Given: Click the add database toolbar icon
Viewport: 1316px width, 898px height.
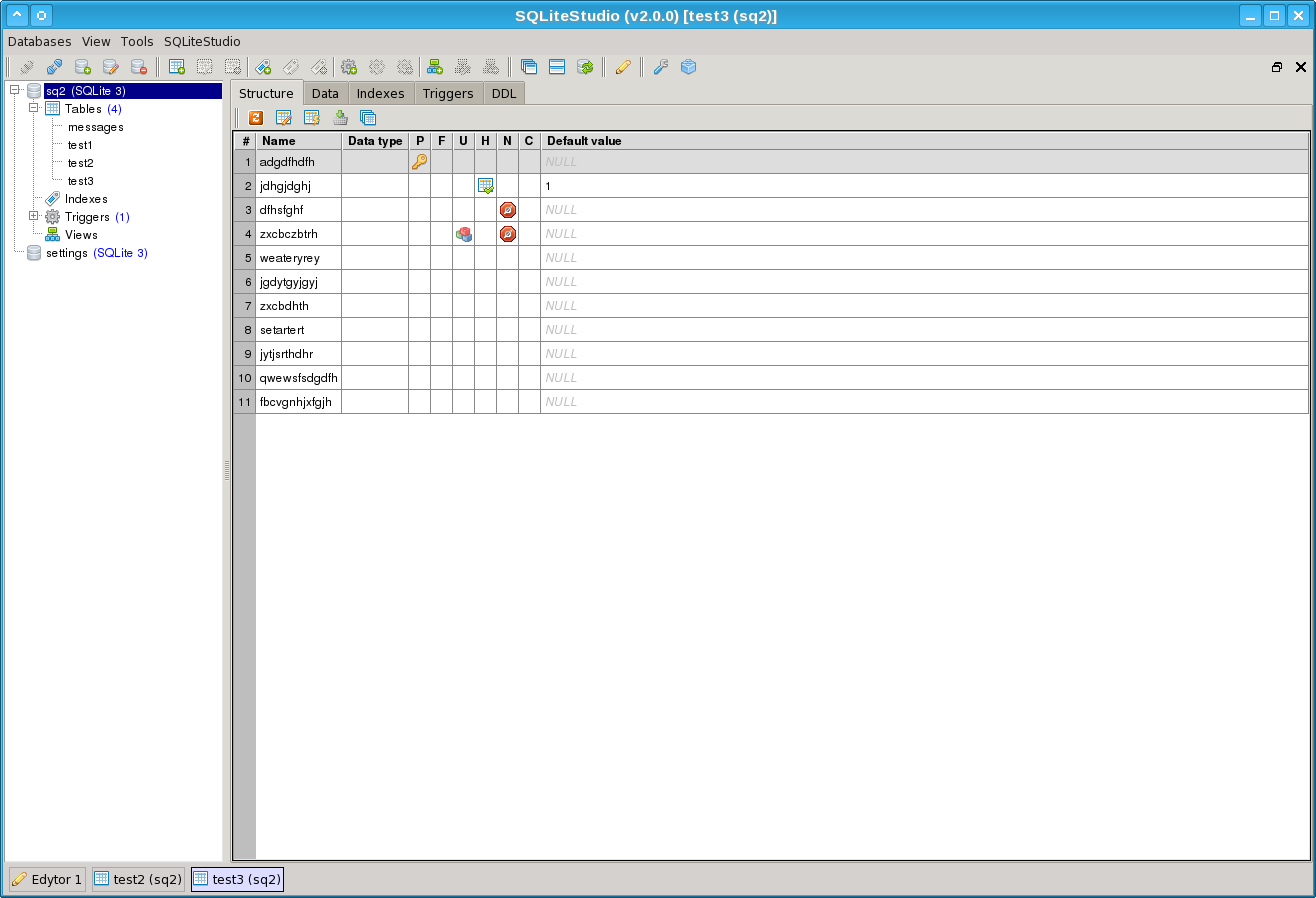Looking at the screenshot, I should 83,67.
